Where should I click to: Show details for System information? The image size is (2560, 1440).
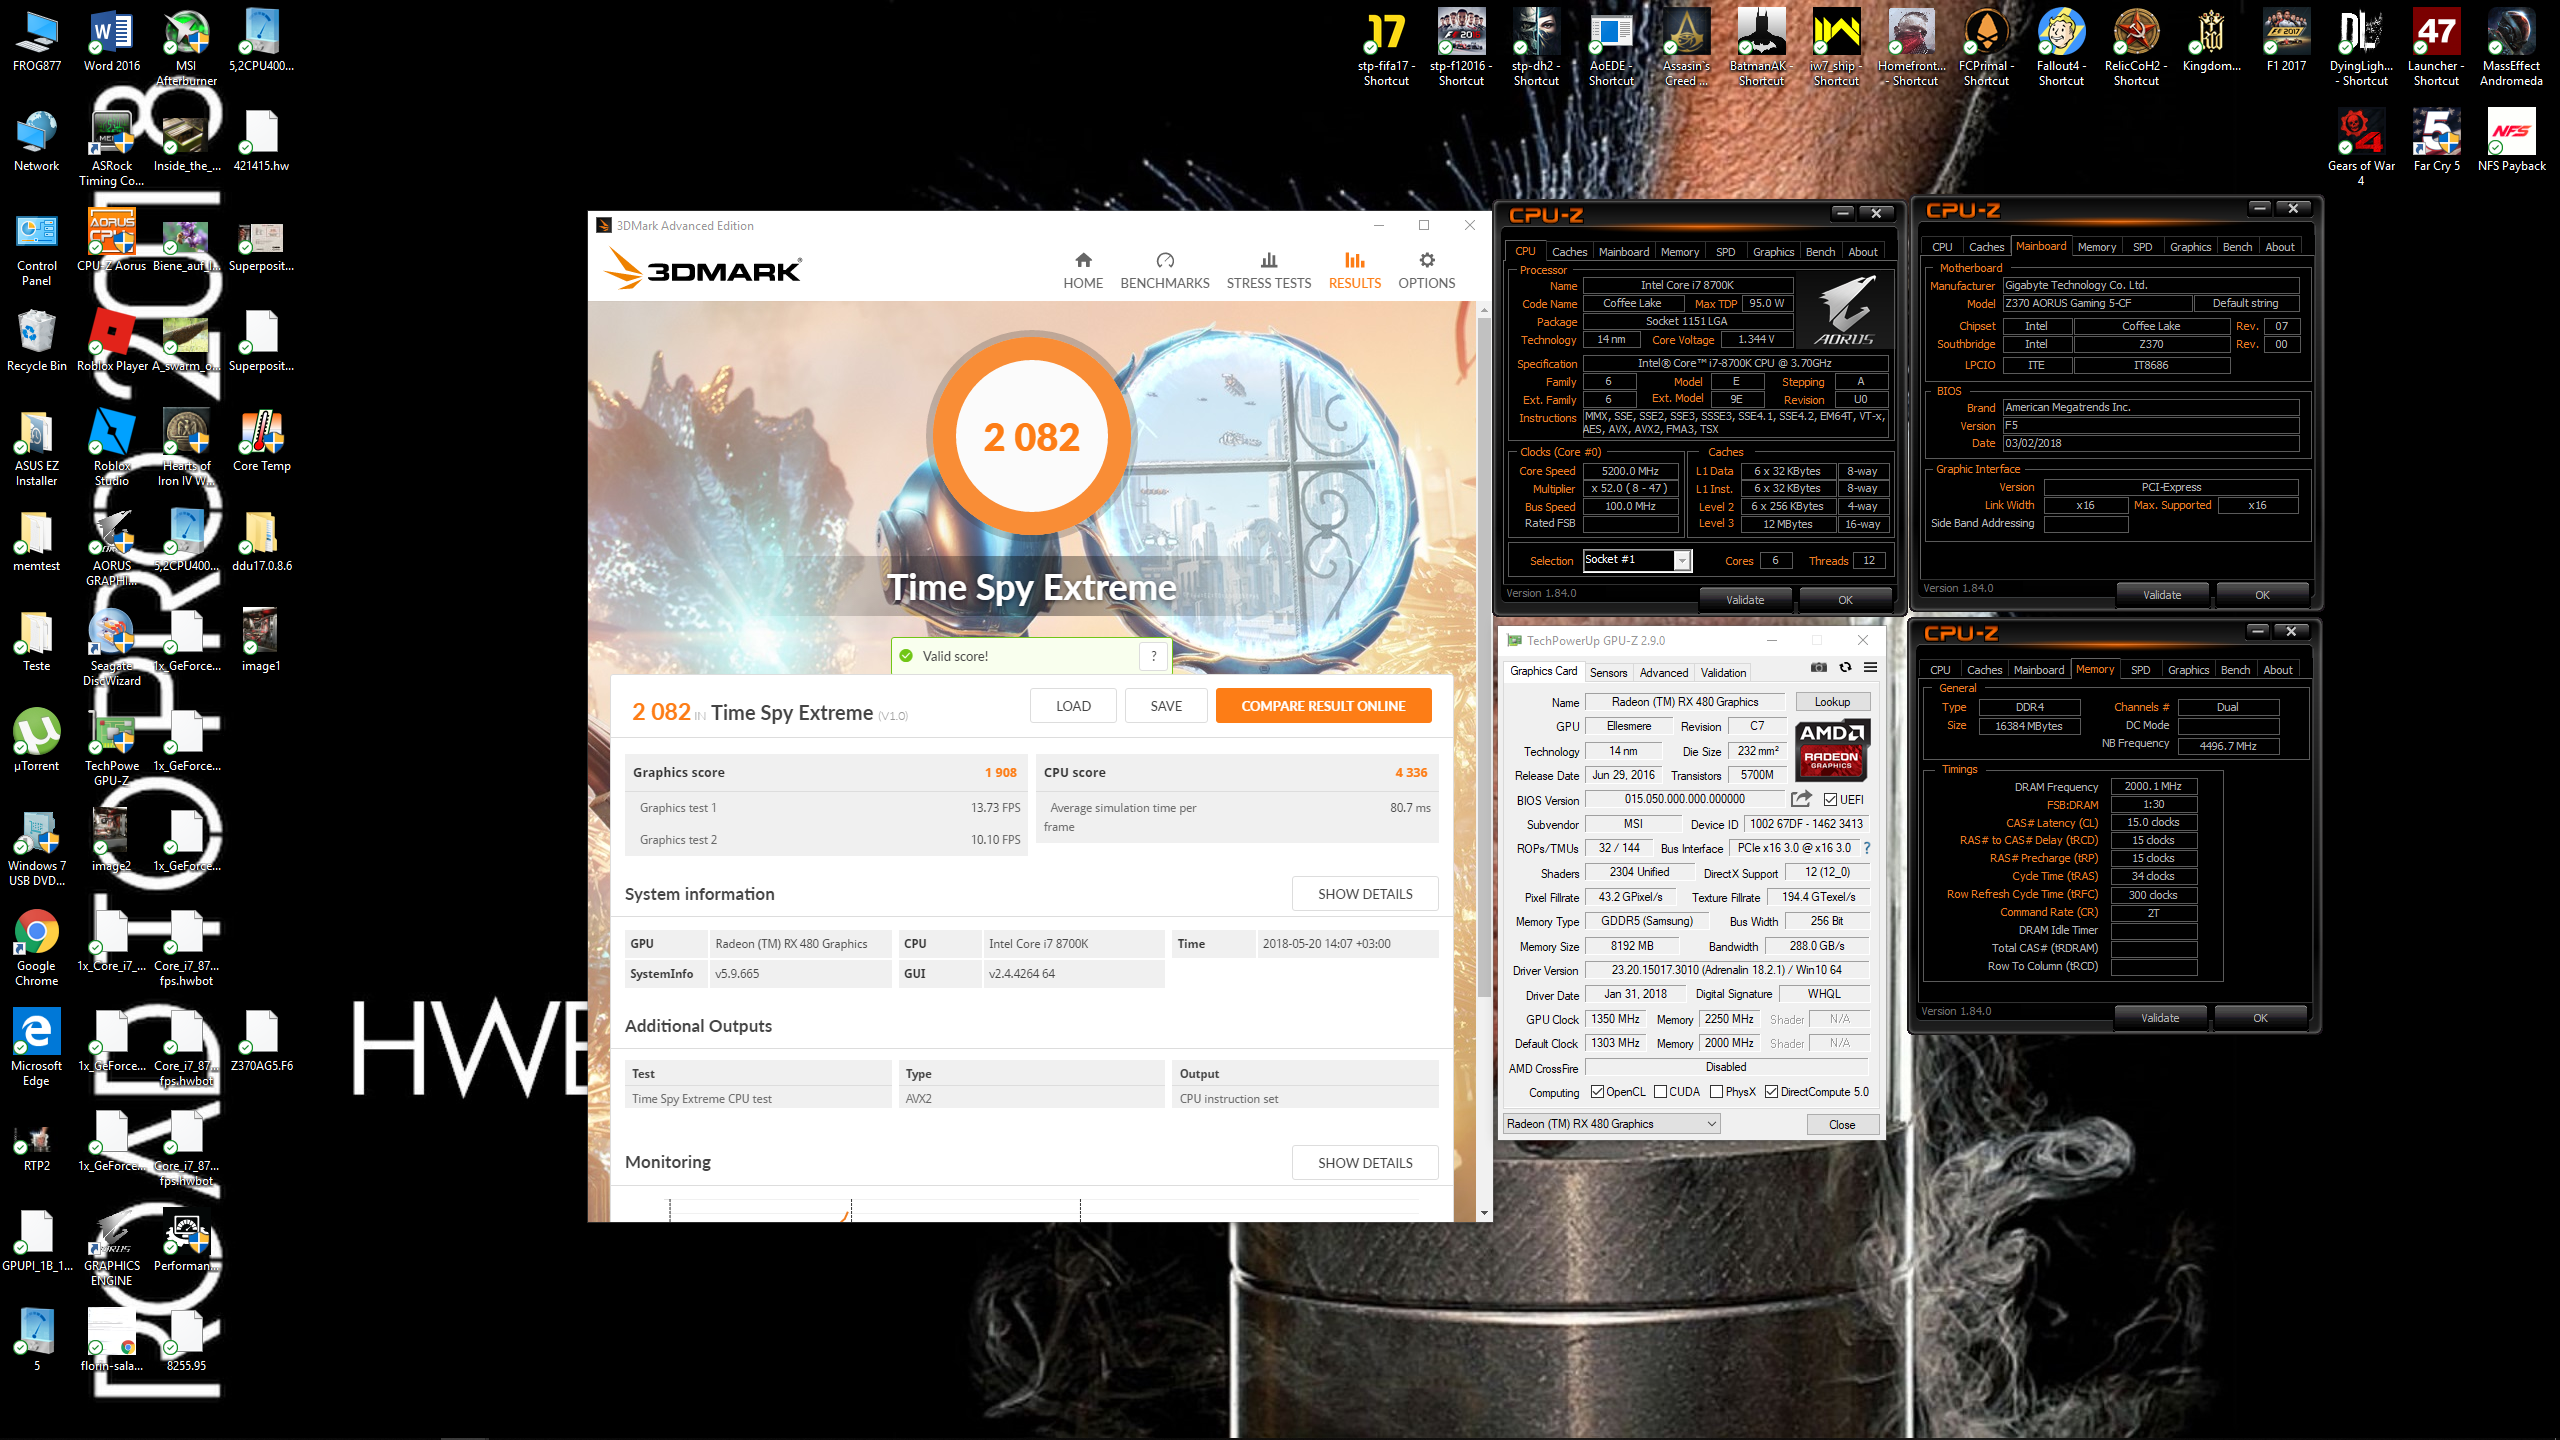point(1365,894)
